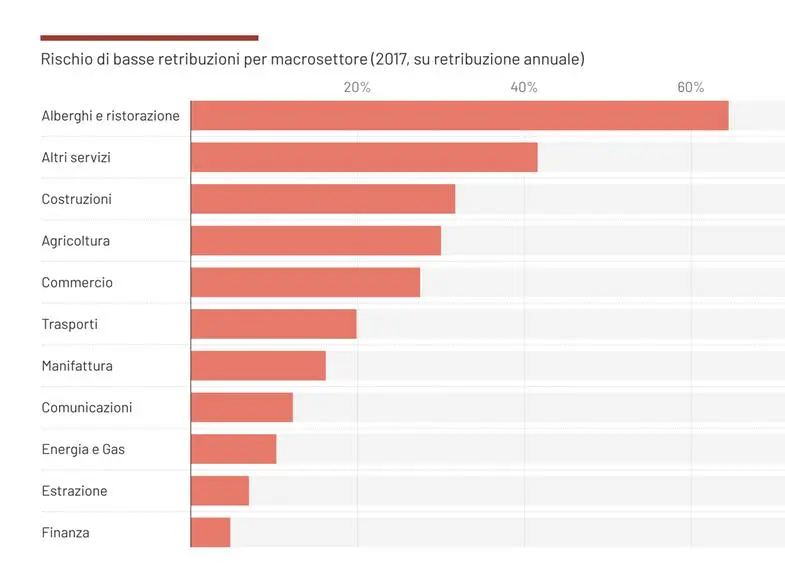Image resolution: width=785 pixels, height=588 pixels.
Task: Select the Estrazione bar
Action: click(219, 491)
